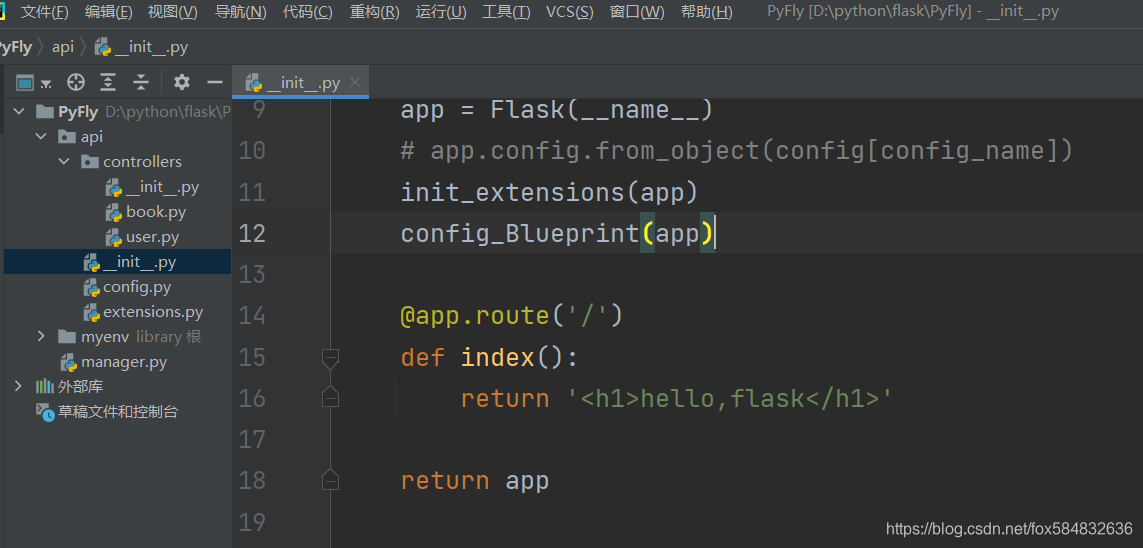Collapse the controllers folder arrow

point(64,161)
